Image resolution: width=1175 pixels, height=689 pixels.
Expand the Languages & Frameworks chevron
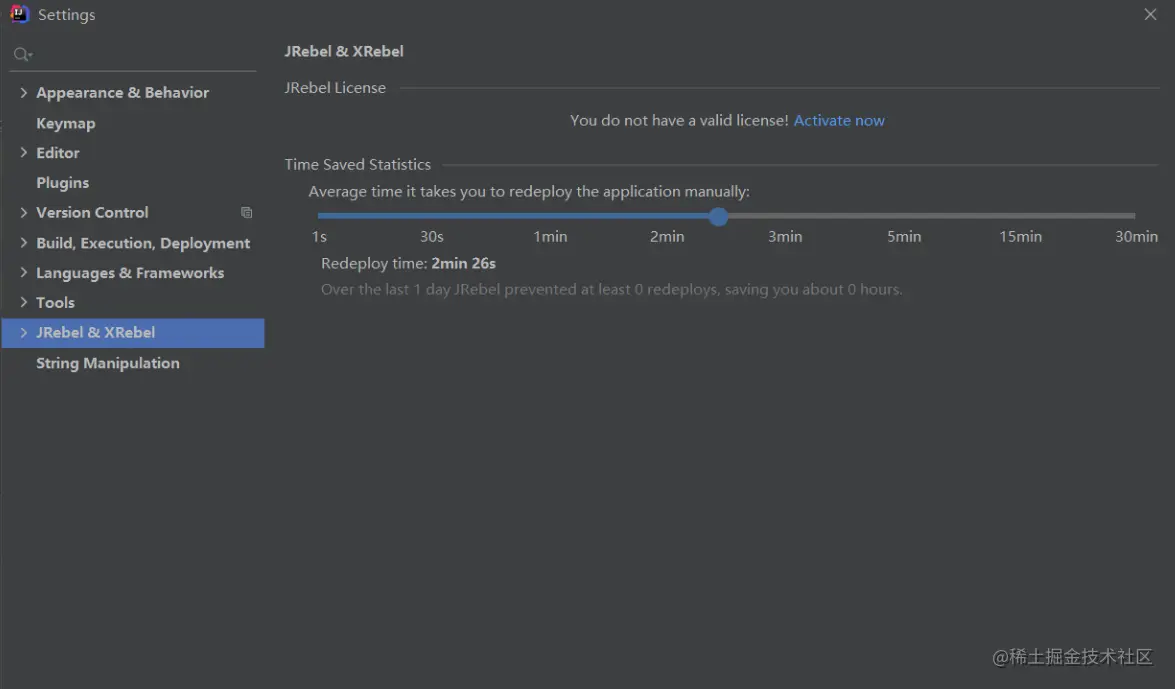pos(23,272)
